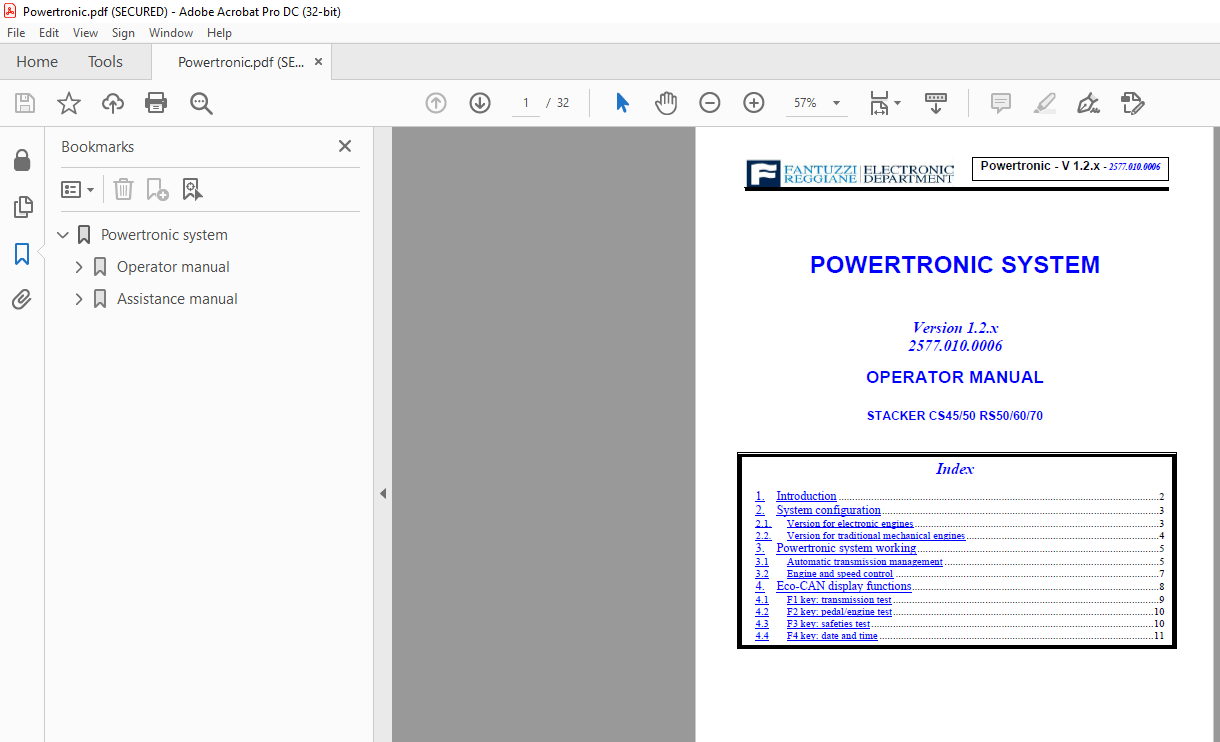Close the Powertronic.pdf tab
The width and height of the screenshot is (1220, 742).
coord(318,62)
